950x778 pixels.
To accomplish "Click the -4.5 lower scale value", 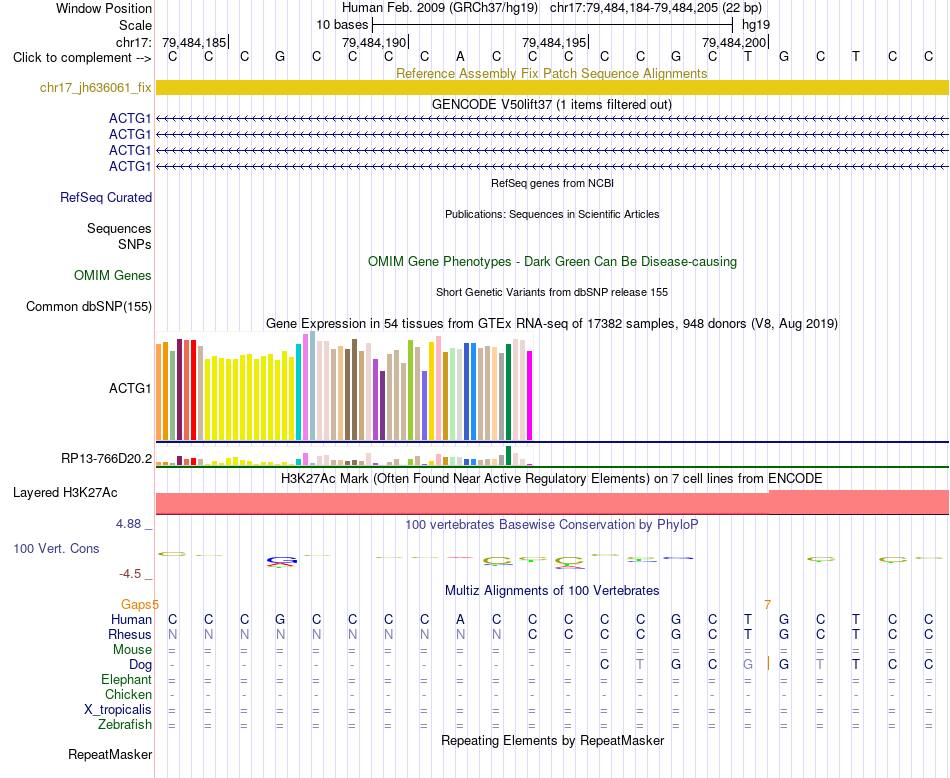I will point(130,573).
